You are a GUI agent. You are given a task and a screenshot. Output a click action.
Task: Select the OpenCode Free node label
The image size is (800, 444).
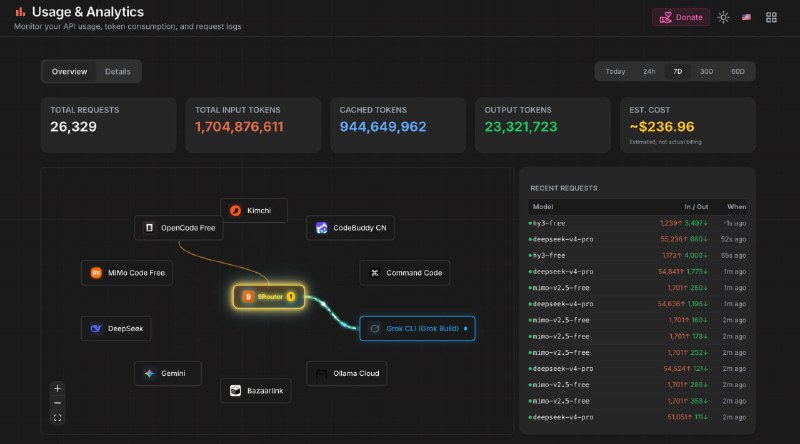[x=188, y=228]
